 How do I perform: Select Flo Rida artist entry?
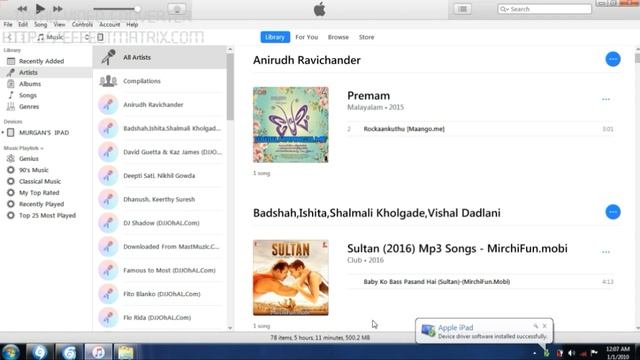(160, 318)
